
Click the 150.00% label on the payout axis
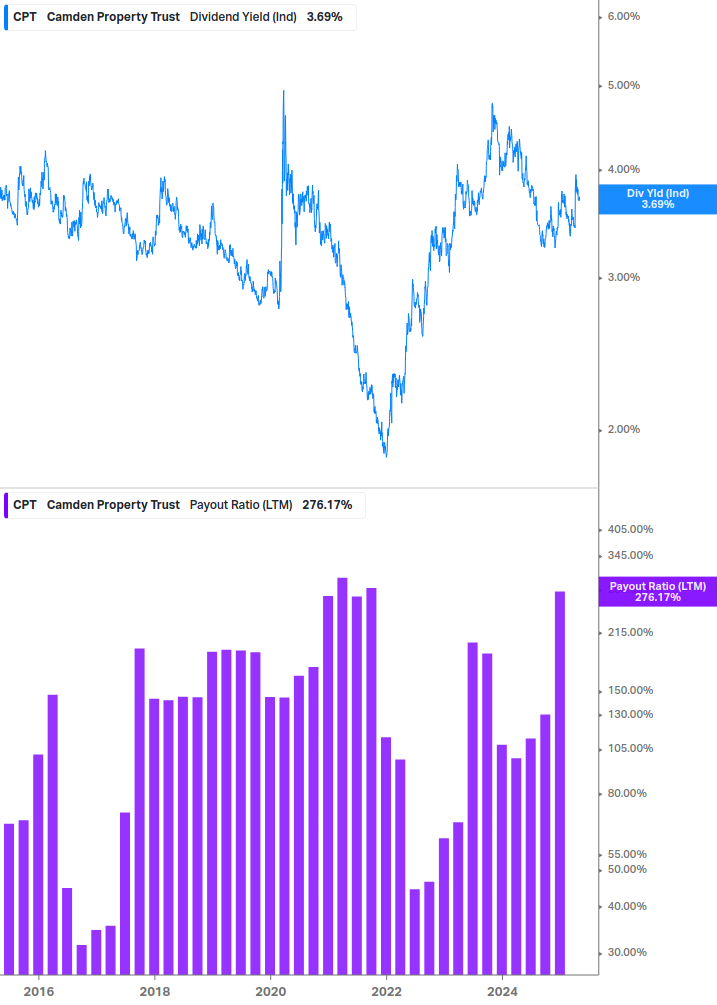click(x=630, y=690)
